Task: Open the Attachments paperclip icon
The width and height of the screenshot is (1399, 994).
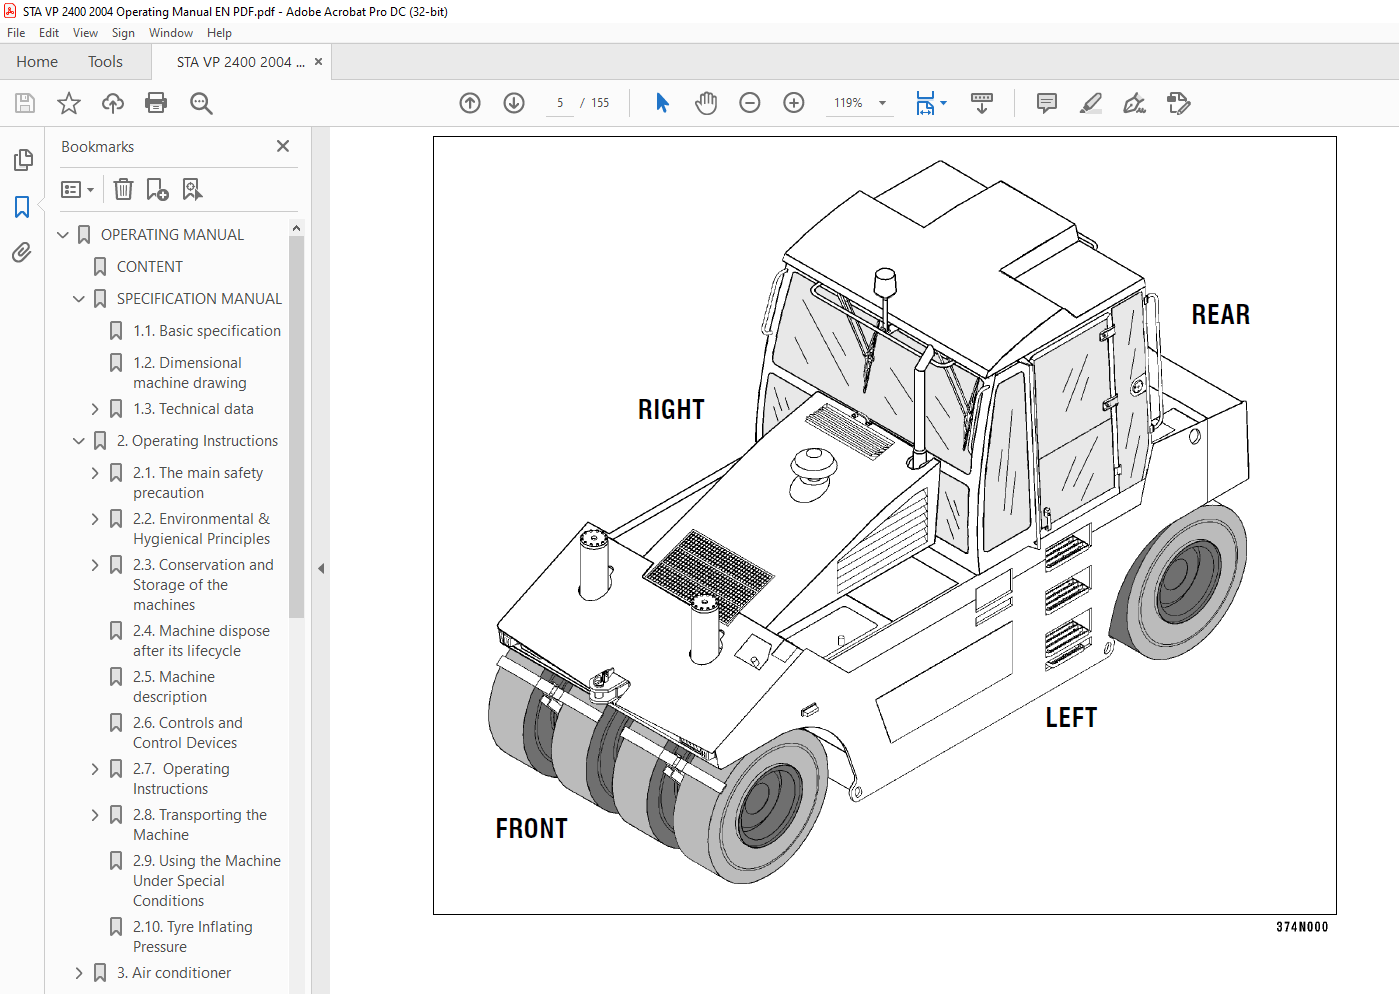Action: point(22,253)
